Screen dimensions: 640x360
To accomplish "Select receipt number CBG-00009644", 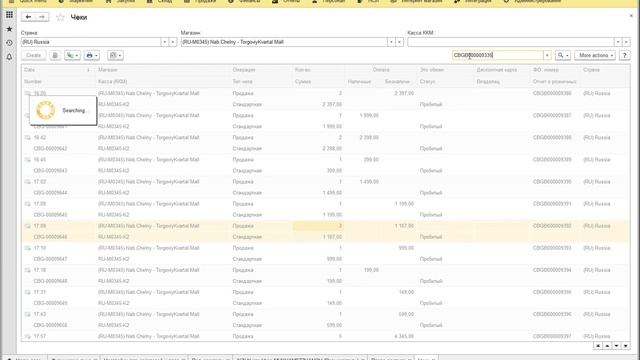I will click(50, 193).
